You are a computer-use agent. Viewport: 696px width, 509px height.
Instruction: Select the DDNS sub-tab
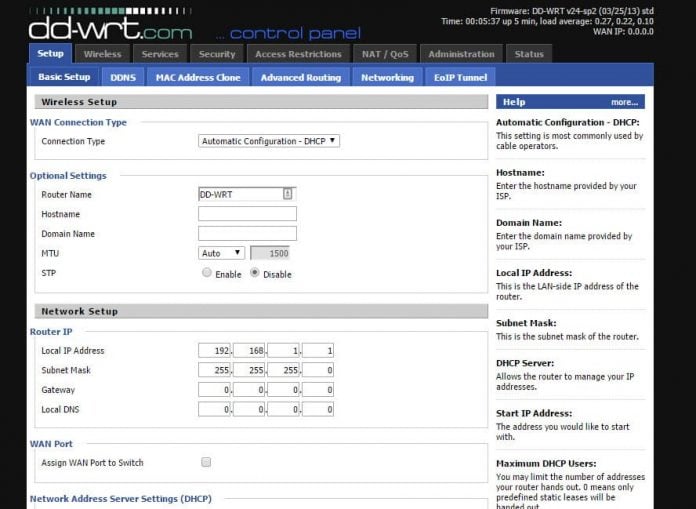pos(123,77)
